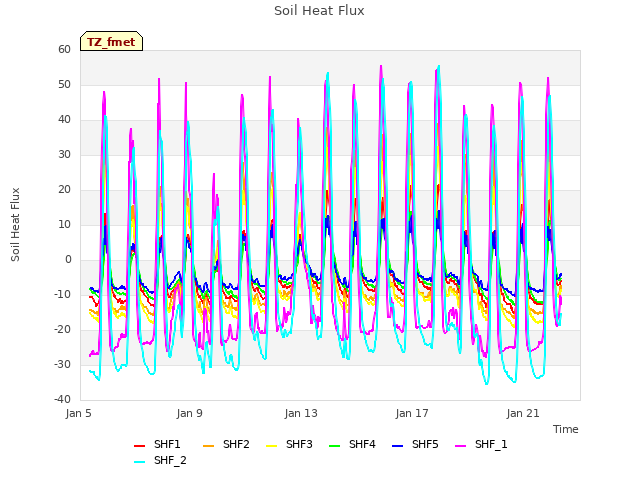
Task: Click the yellow SHF3 legend color marker
Action: [272, 446]
